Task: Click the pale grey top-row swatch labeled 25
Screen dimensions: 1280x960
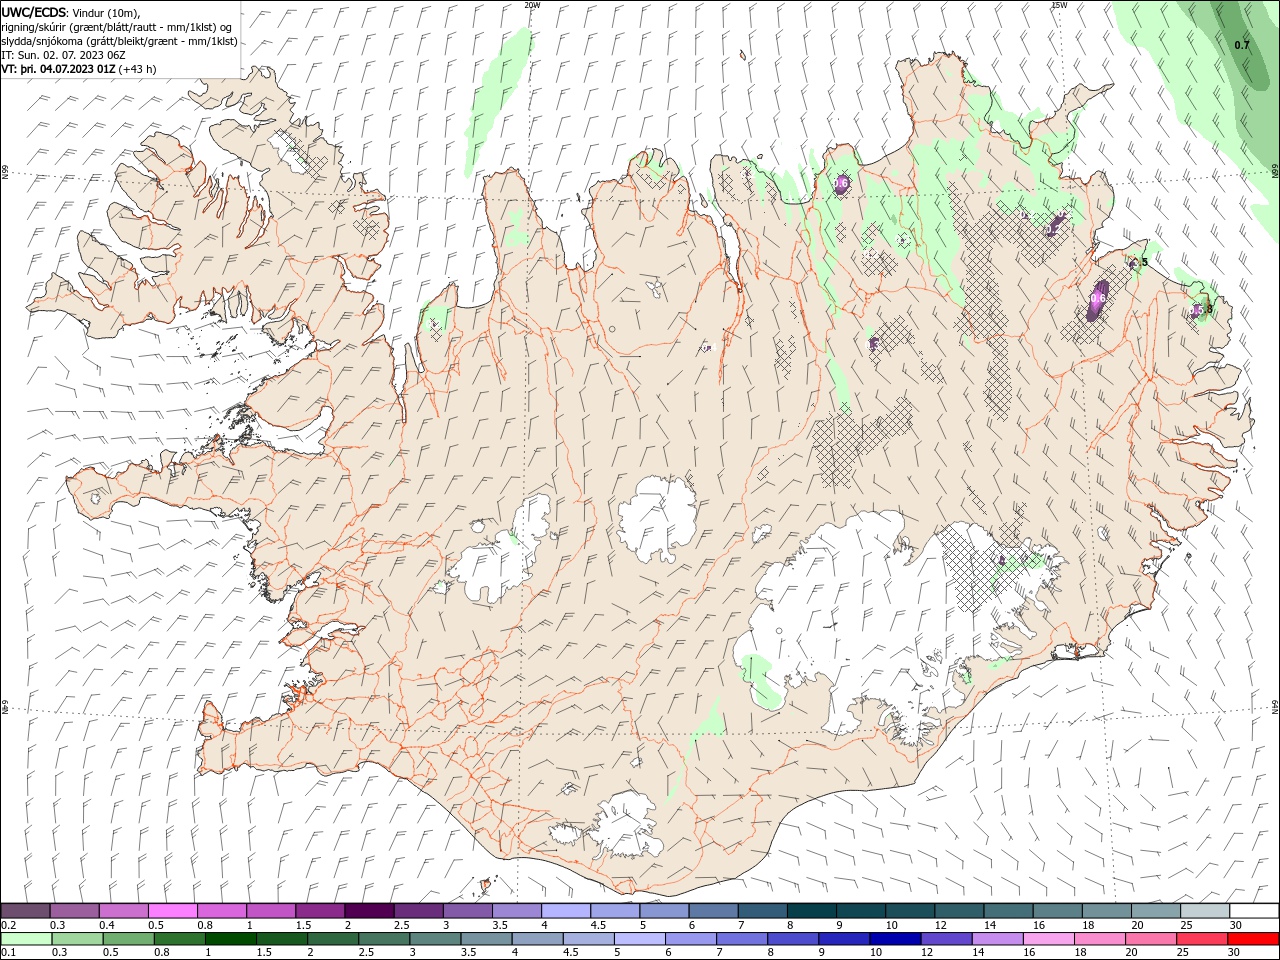Action: tap(1204, 911)
